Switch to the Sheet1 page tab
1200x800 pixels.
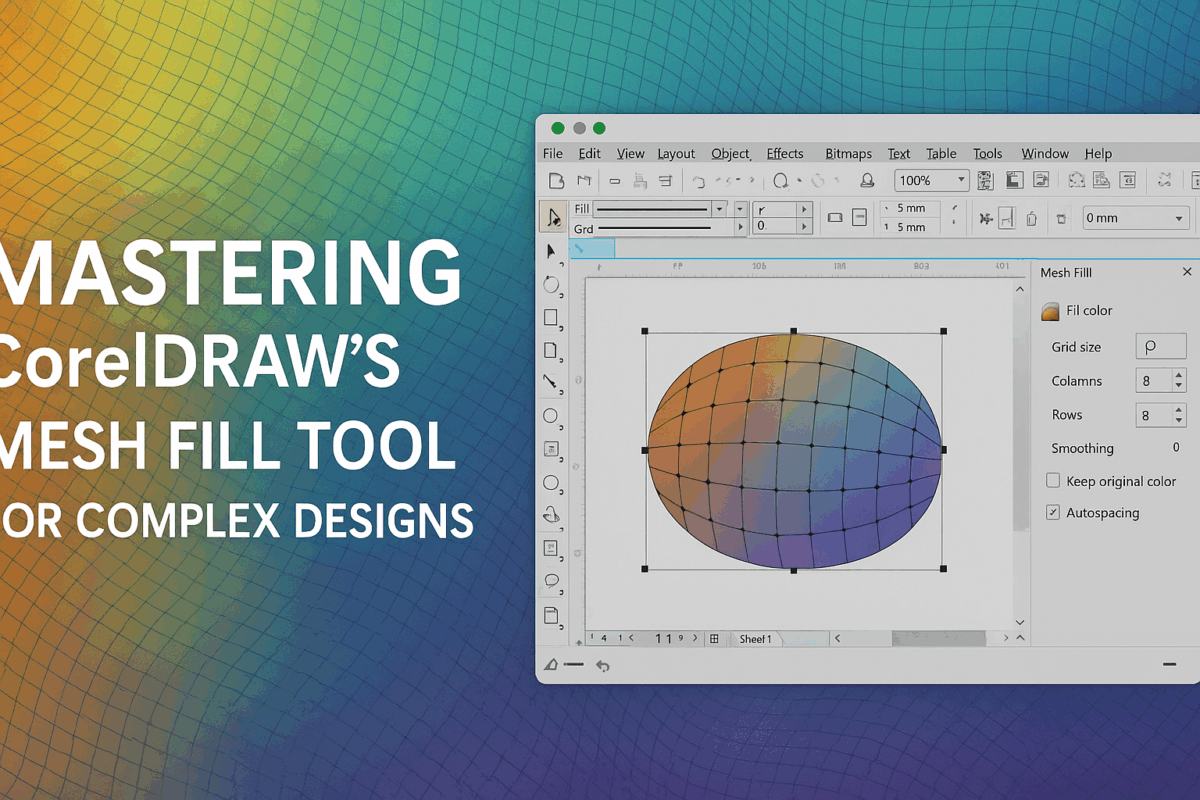pos(757,637)
